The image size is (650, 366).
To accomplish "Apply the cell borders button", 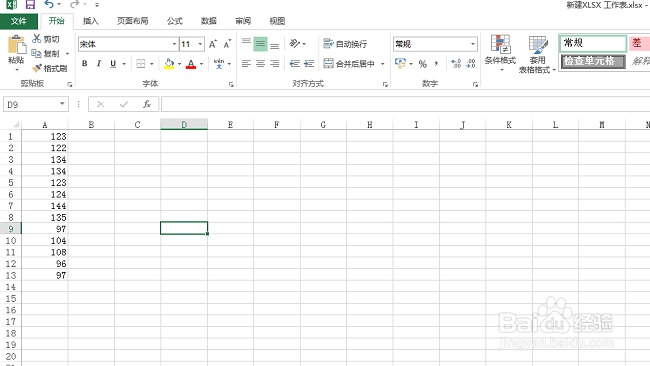I will 141,64.
